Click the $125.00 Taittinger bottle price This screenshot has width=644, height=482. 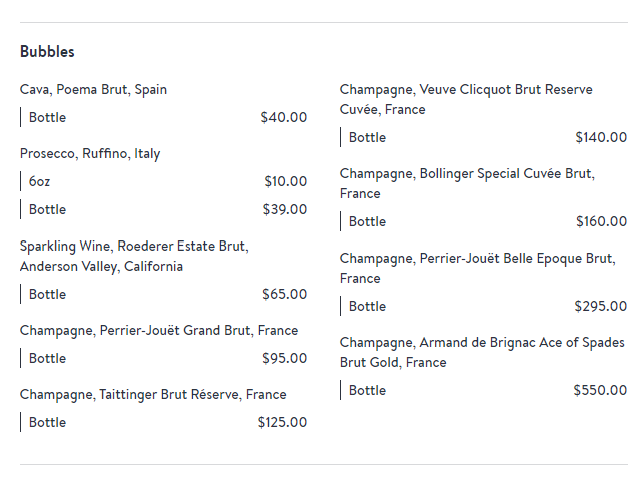coord(283,422)
